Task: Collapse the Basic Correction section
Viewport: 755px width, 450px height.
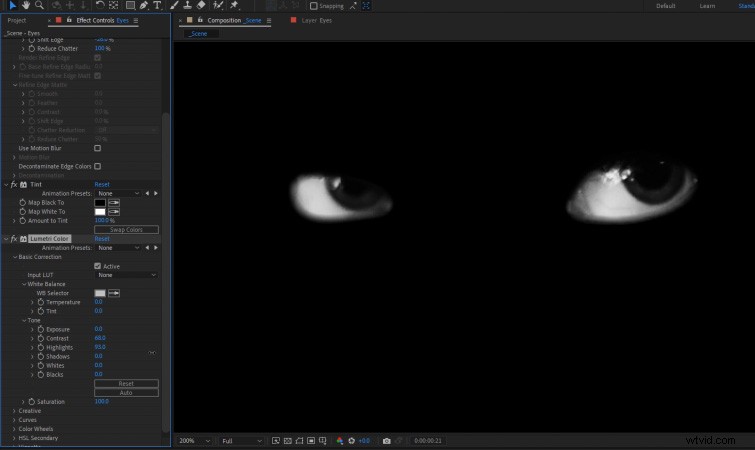Action: click(15, 257)
